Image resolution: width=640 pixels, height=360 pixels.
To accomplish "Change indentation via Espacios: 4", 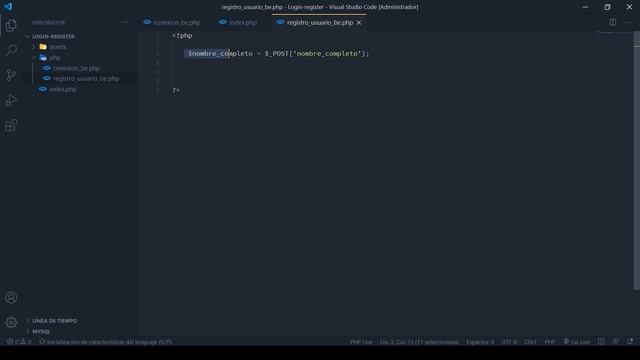I will 480,342.
